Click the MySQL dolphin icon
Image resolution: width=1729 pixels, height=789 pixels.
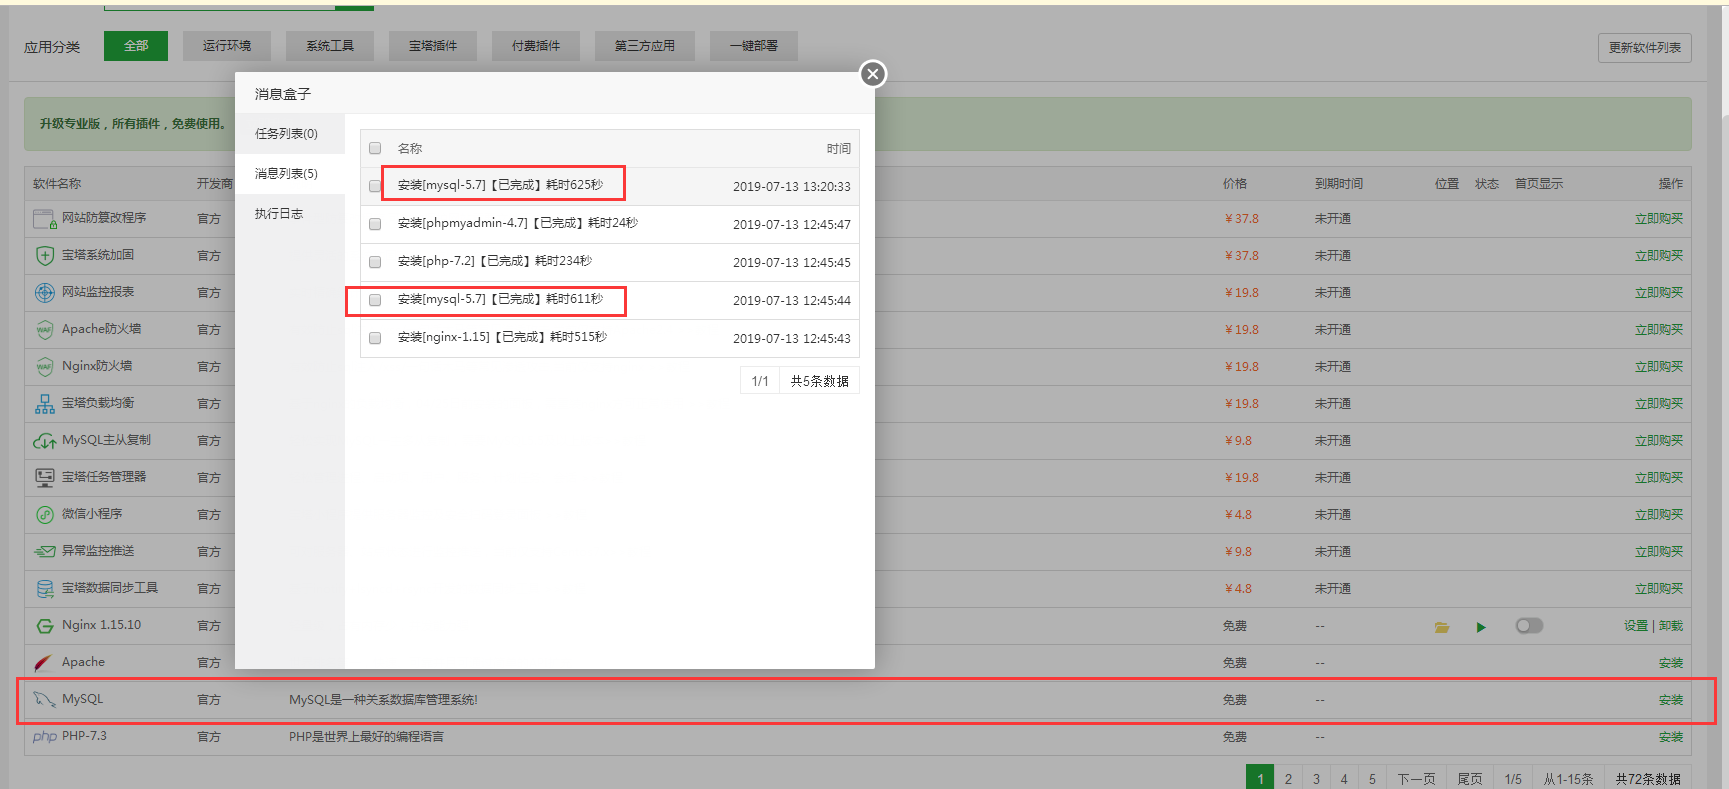(44, 699)
